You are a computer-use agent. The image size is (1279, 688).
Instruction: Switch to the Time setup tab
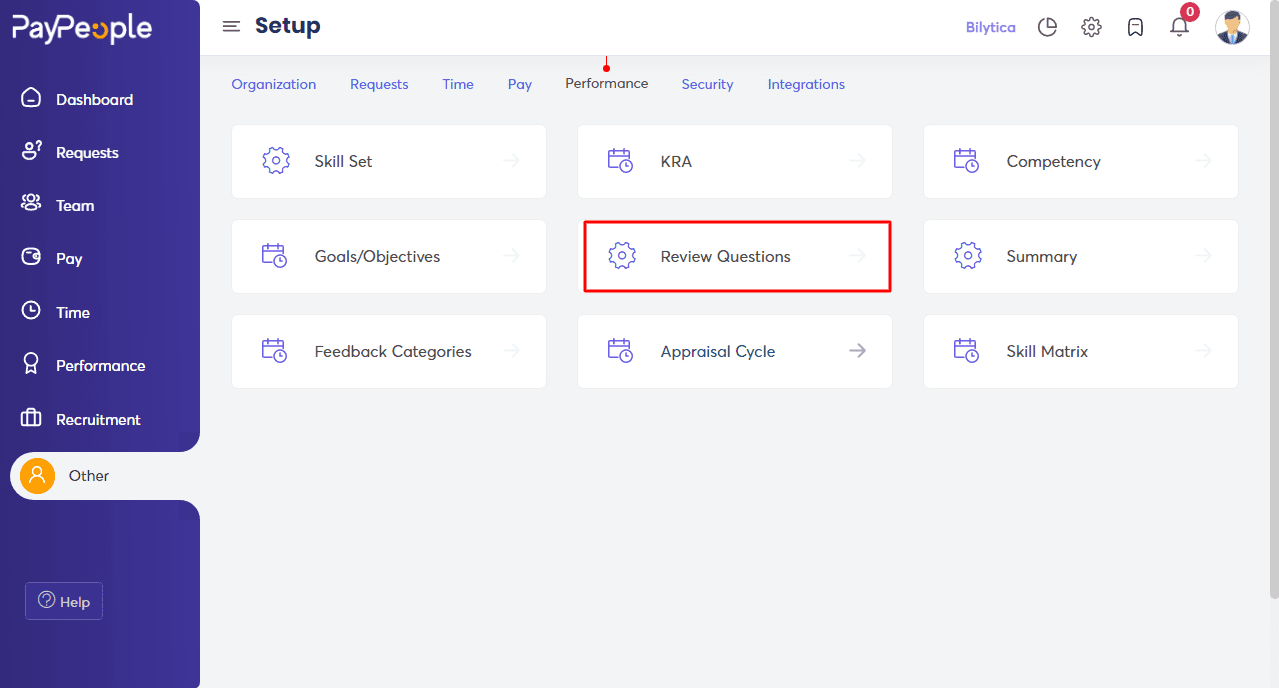(458, 84)
